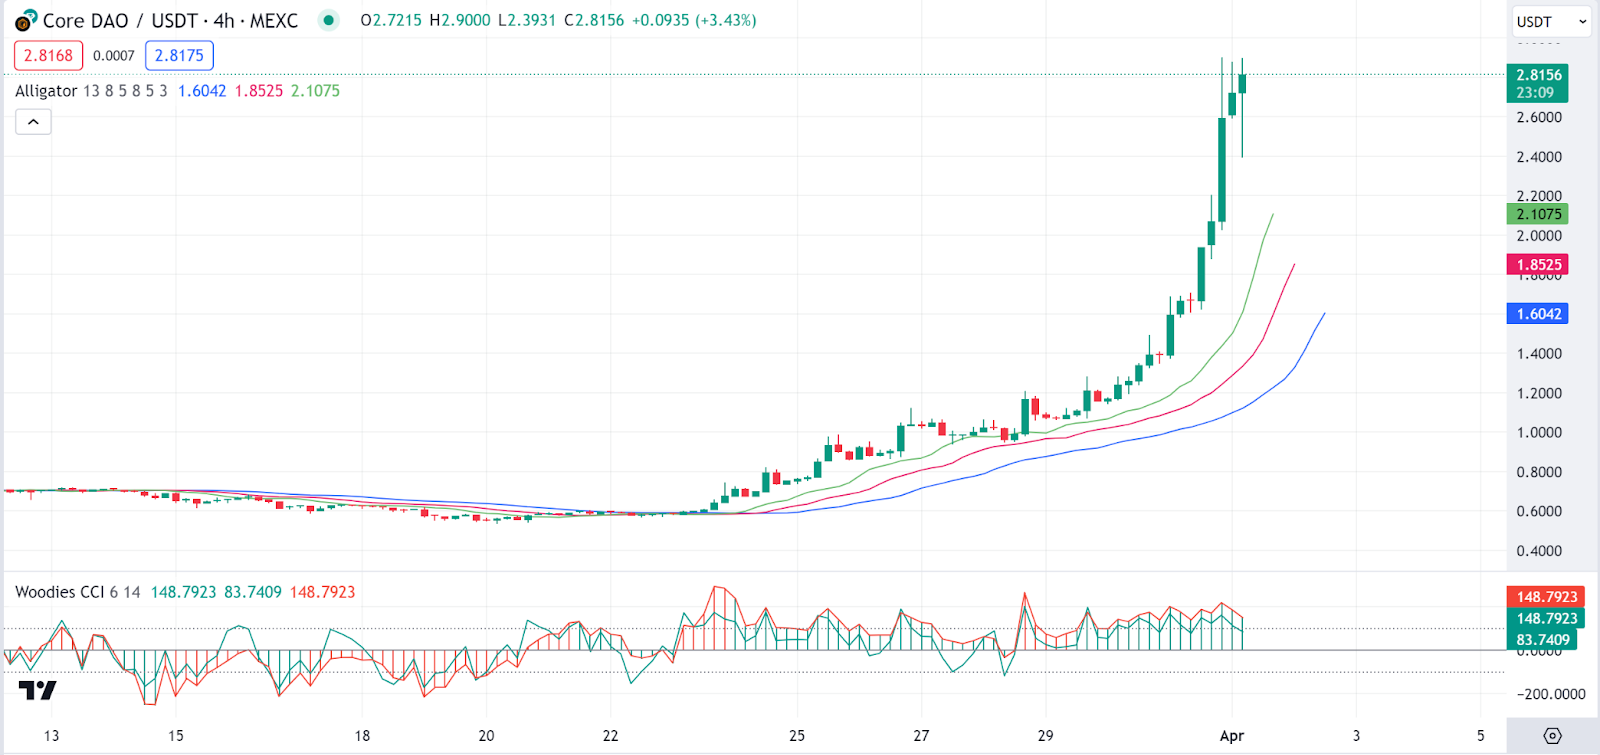The width and height of the screenshot is (1600, 755).
Task: Click the green 2.1075 price axis tag
Action: [x=1537, y=214]
